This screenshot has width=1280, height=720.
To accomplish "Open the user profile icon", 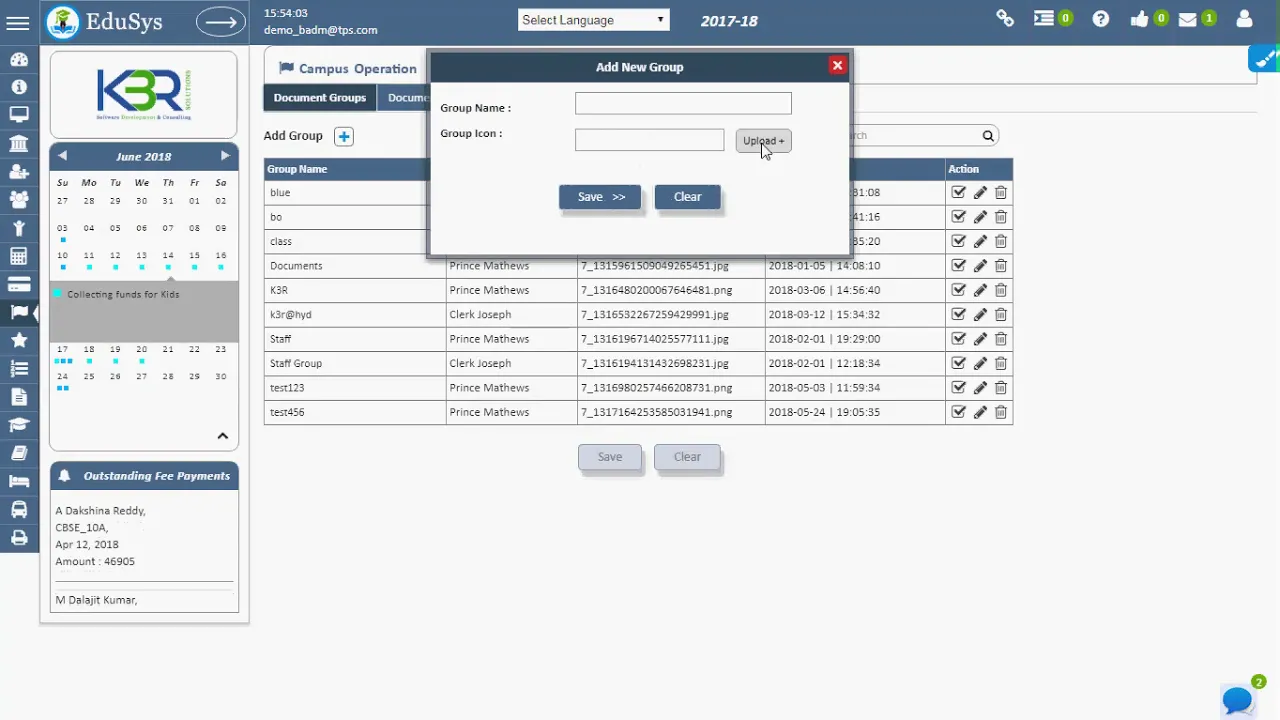I will (1244, 19).
